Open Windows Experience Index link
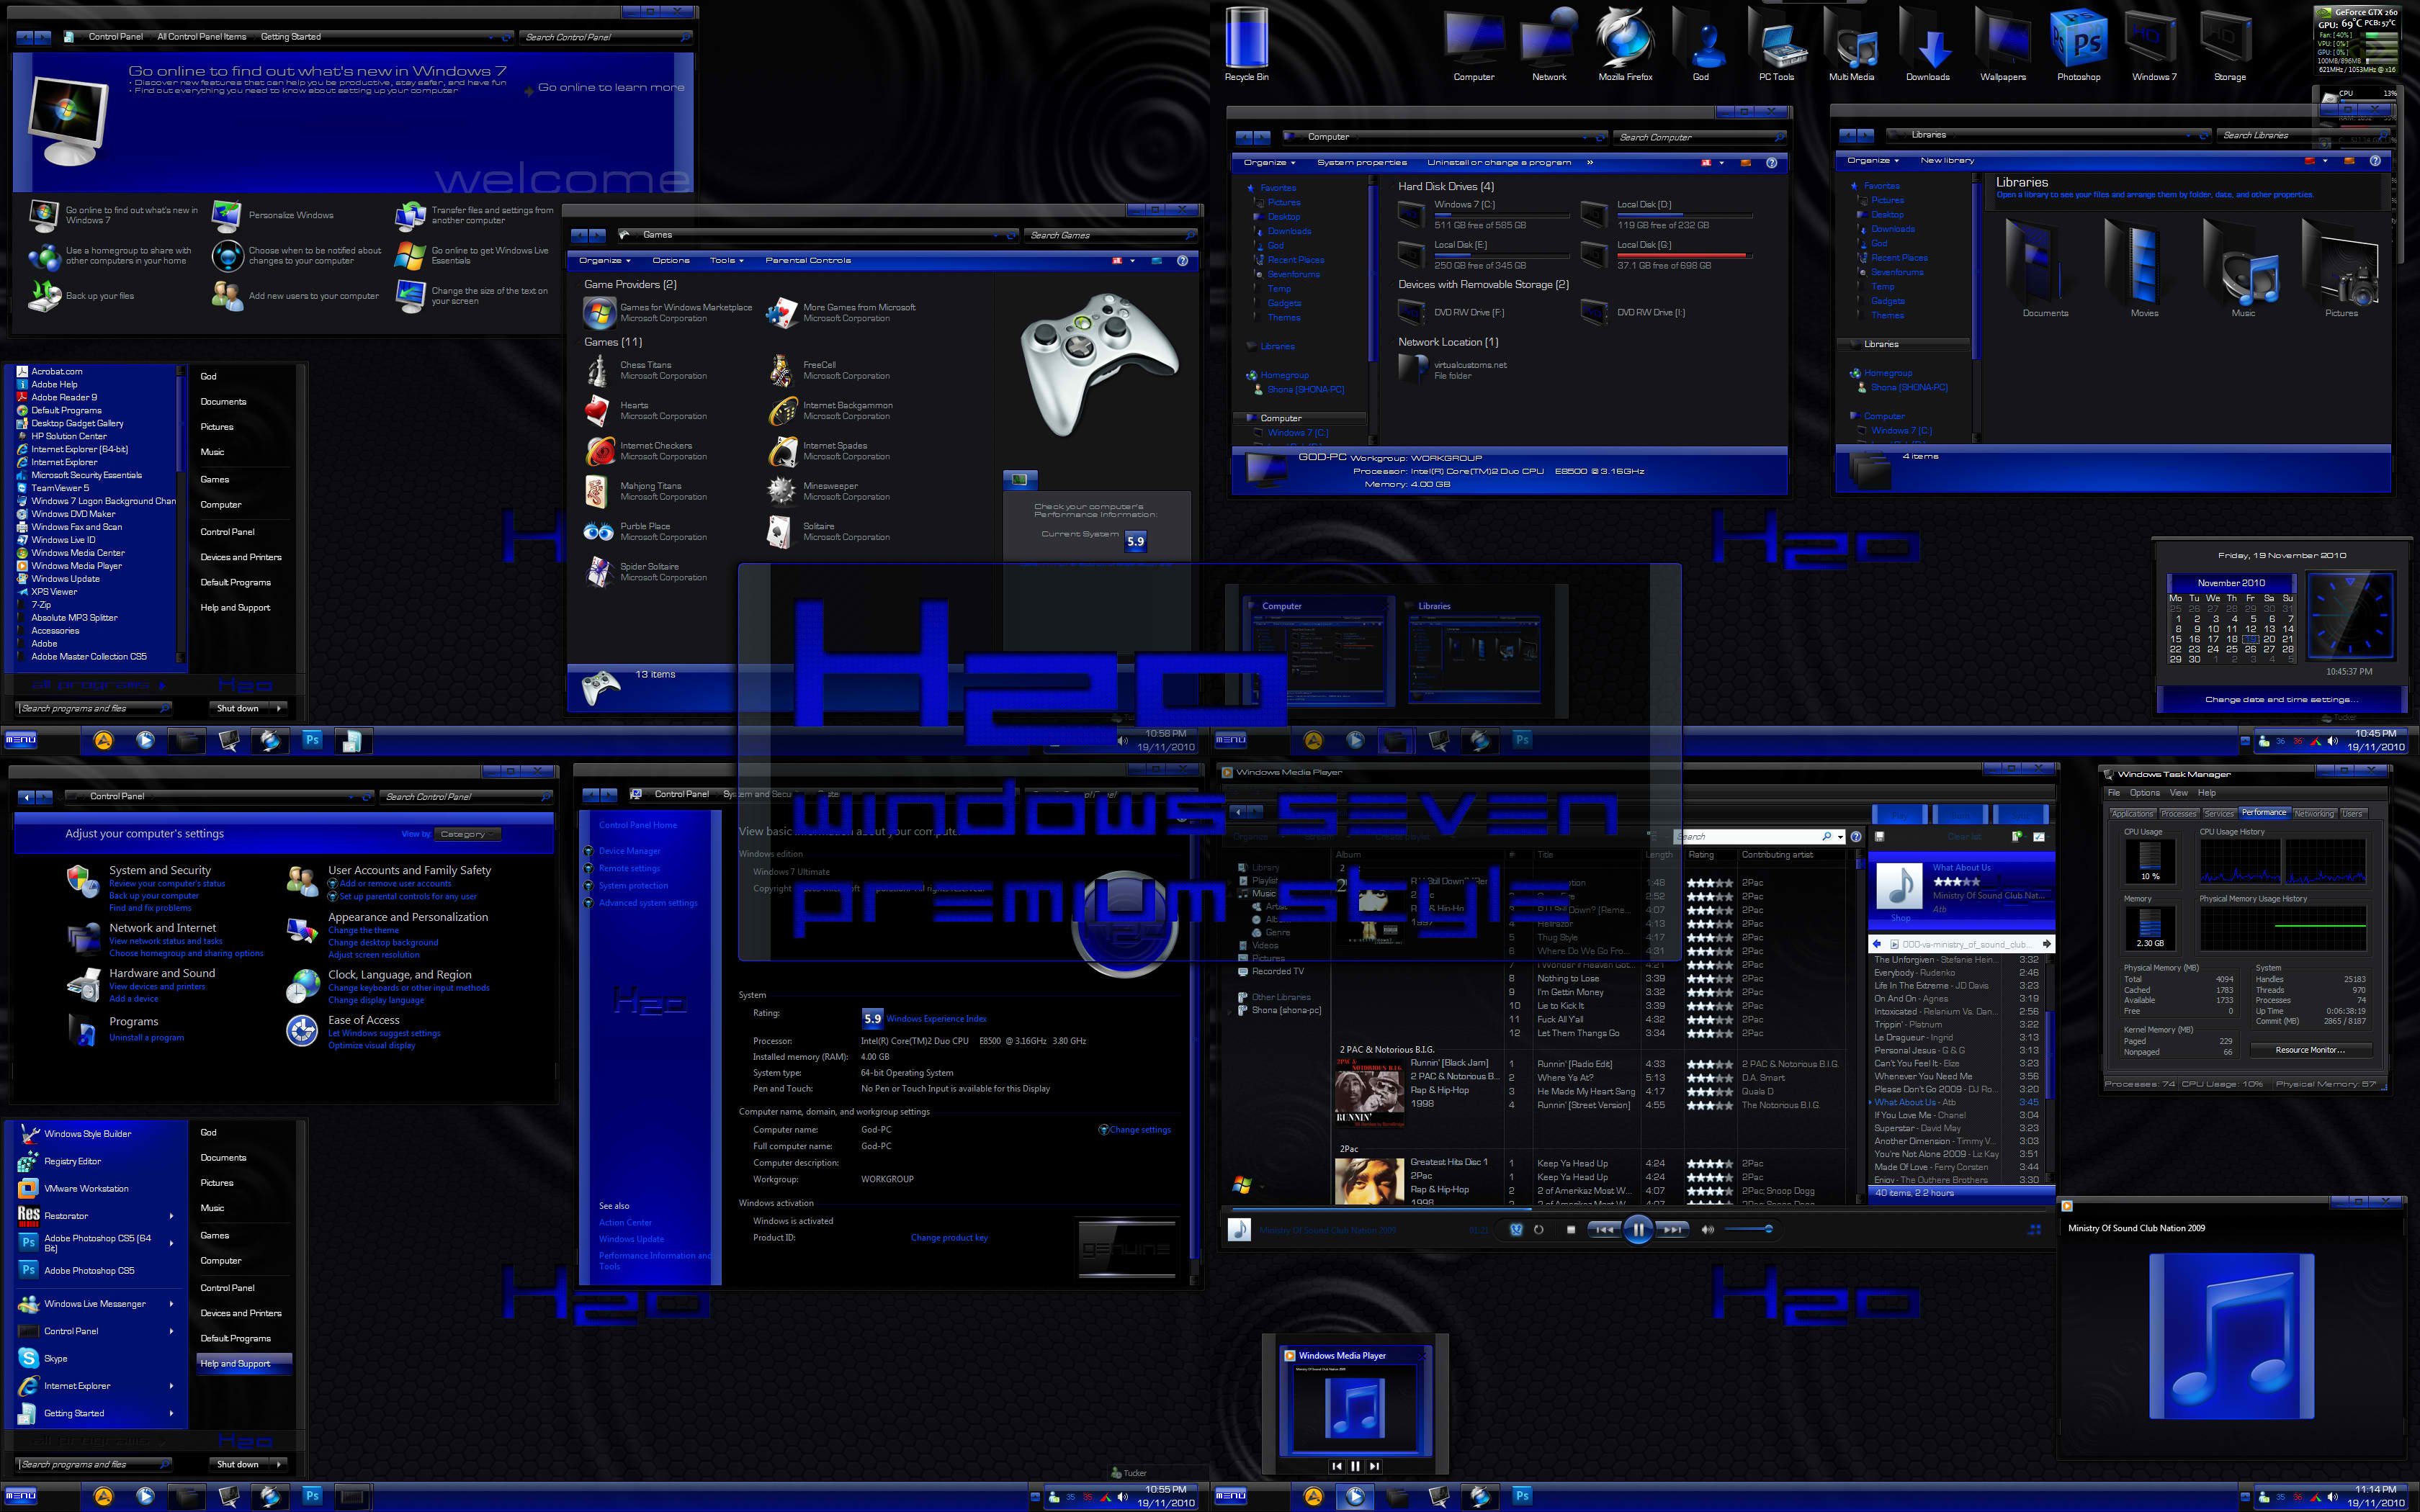Image resolution: width=2420 pixels, height=1512 pixels. (x=936, y=1019)
